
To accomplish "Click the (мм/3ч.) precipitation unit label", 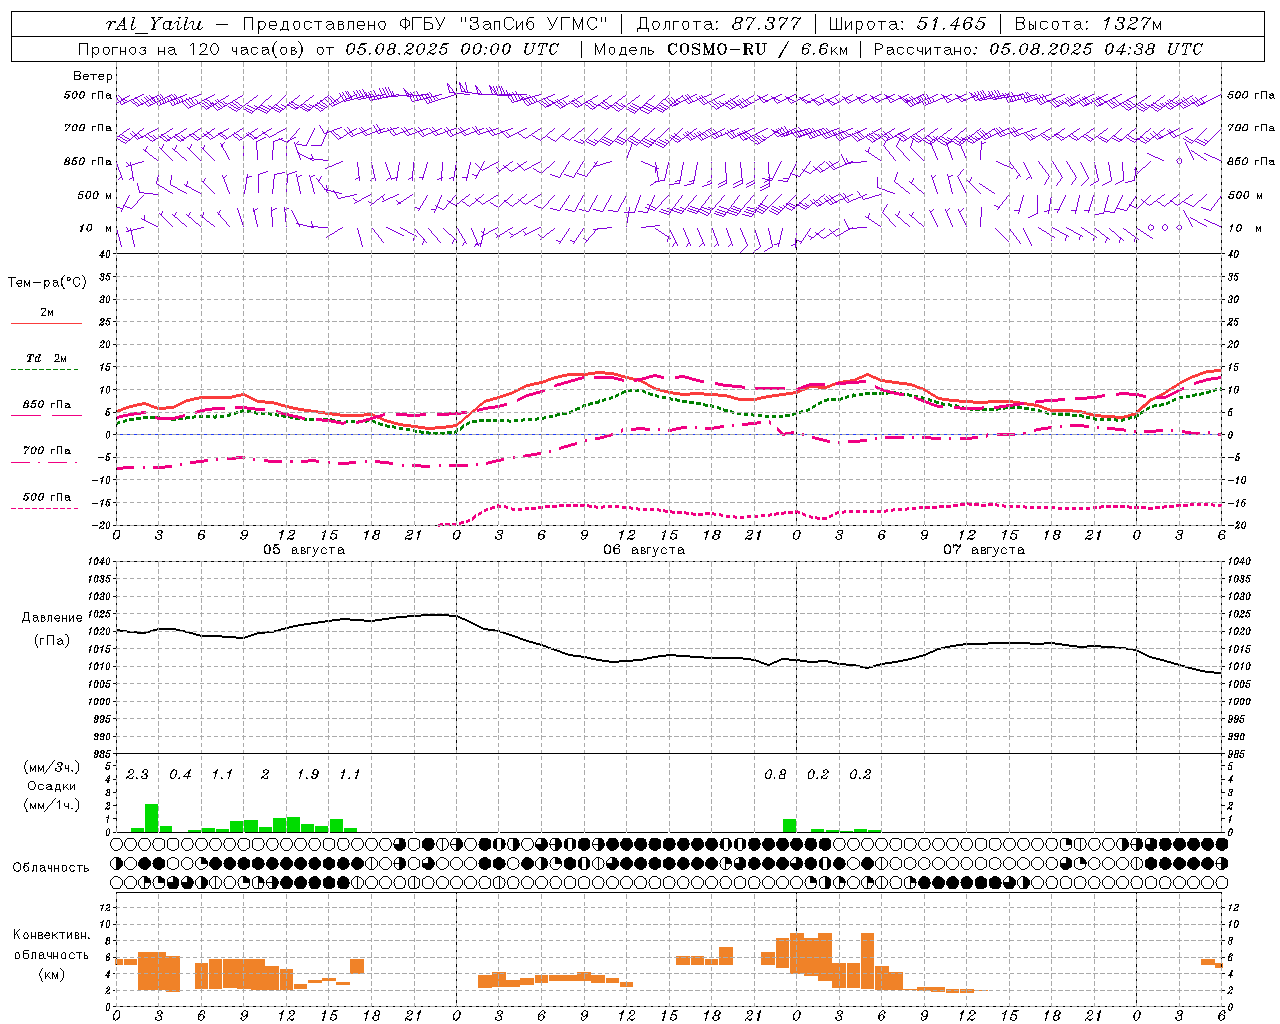I will tap(52, 768).
